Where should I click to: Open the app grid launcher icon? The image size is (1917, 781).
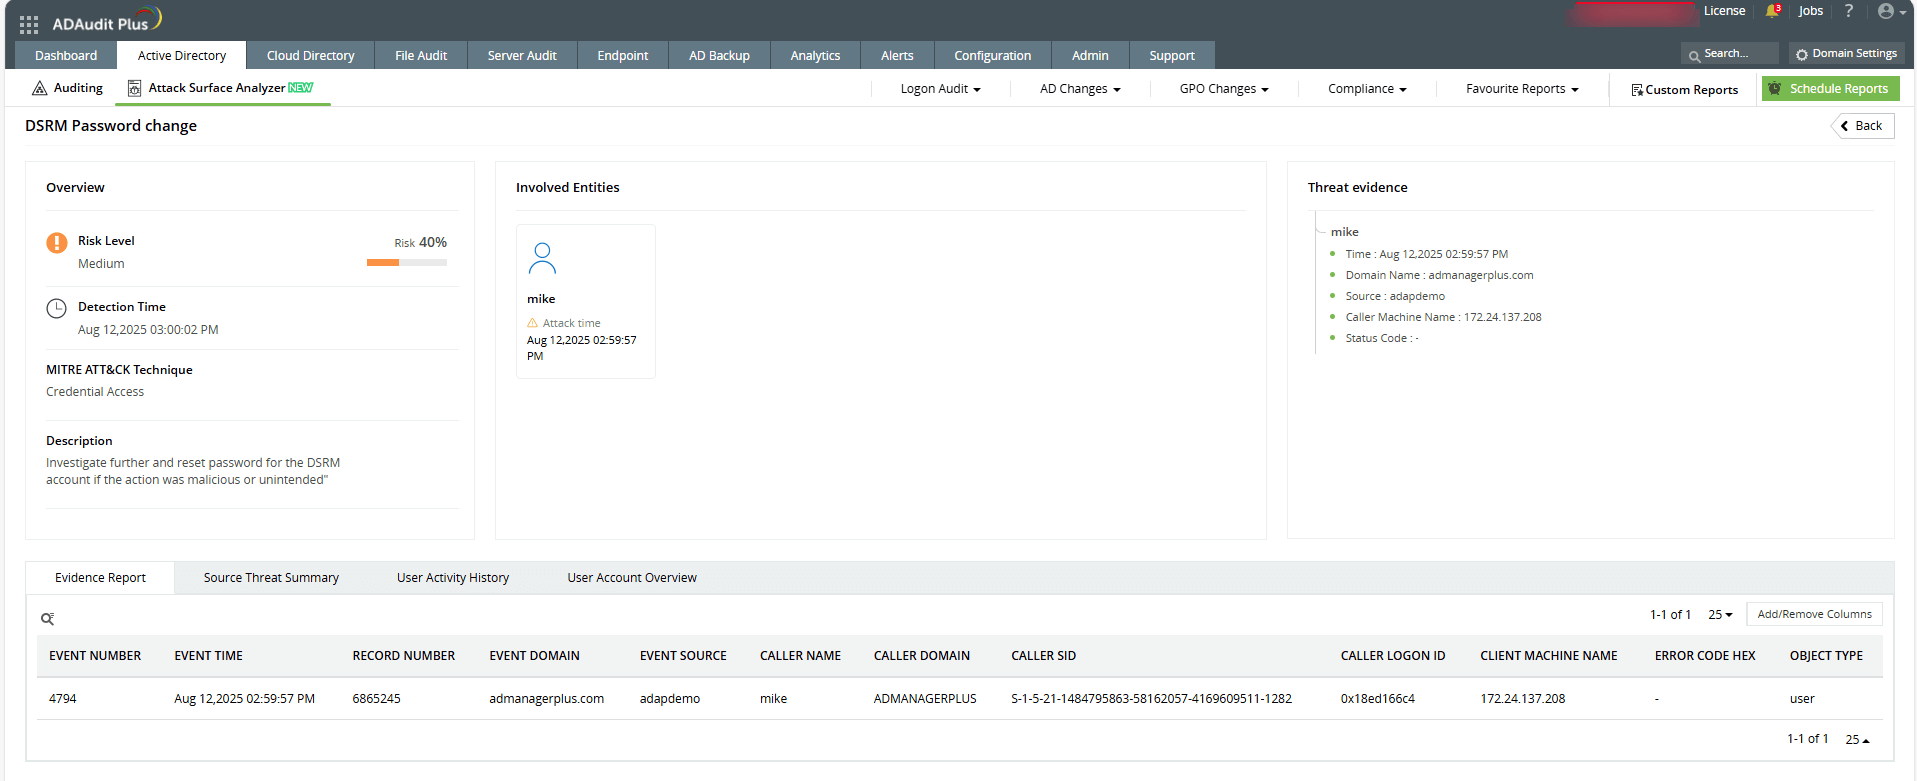coord(29,24)
